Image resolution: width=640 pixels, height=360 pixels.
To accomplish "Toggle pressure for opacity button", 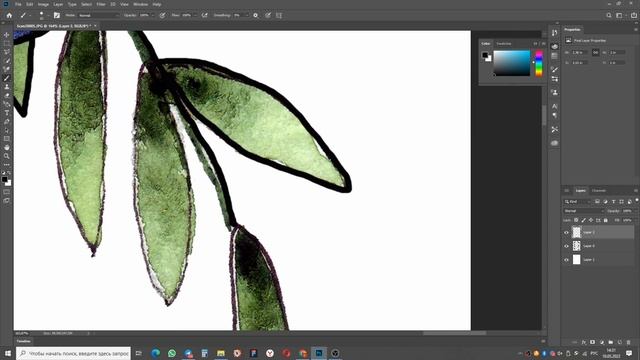I will tap(162, 16).
